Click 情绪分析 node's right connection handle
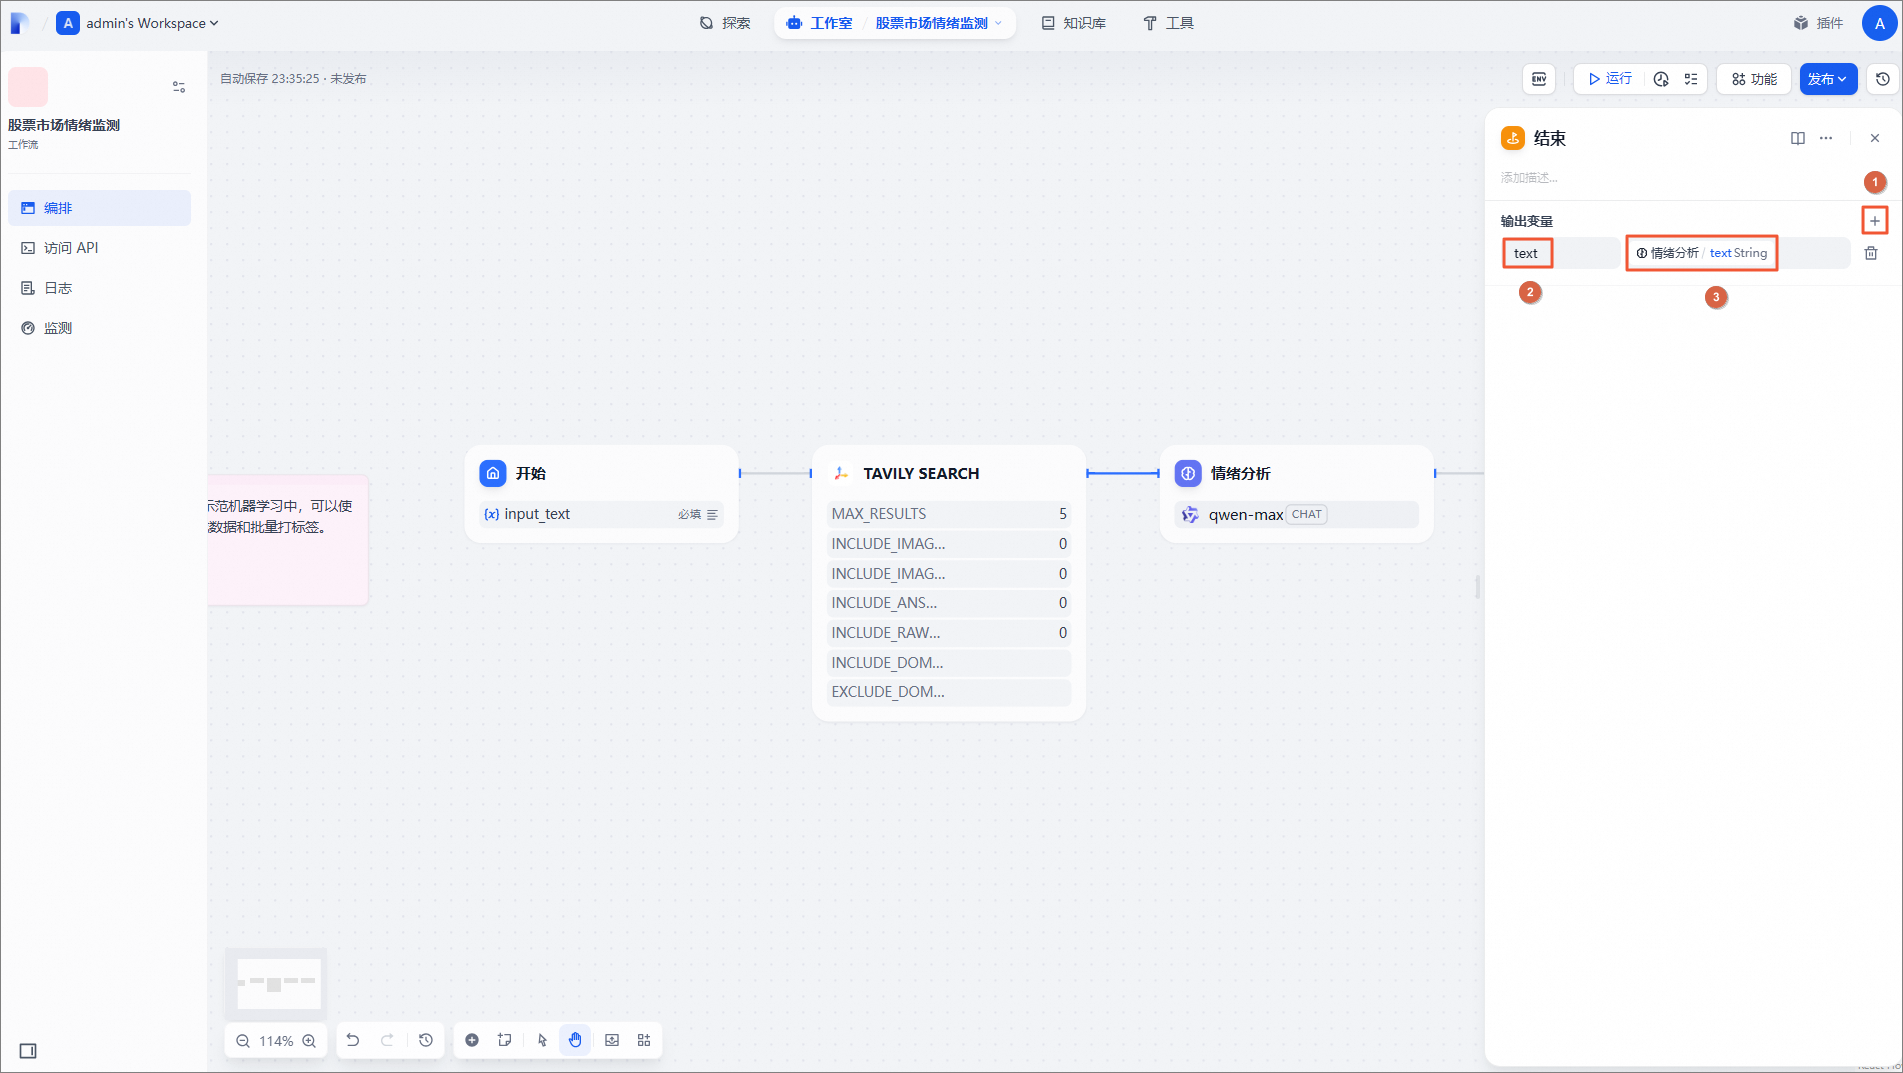Image resolution: width=1903 pixels, height=1073 pixels. pos(1435,473)
